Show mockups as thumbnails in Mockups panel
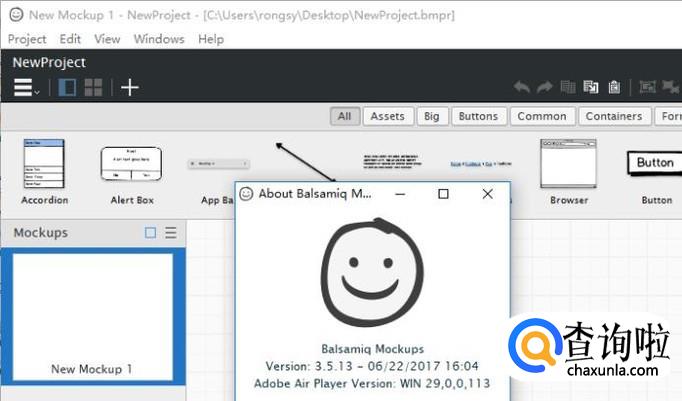The height and width of the screenshot is (401, 682). [150, 233]
